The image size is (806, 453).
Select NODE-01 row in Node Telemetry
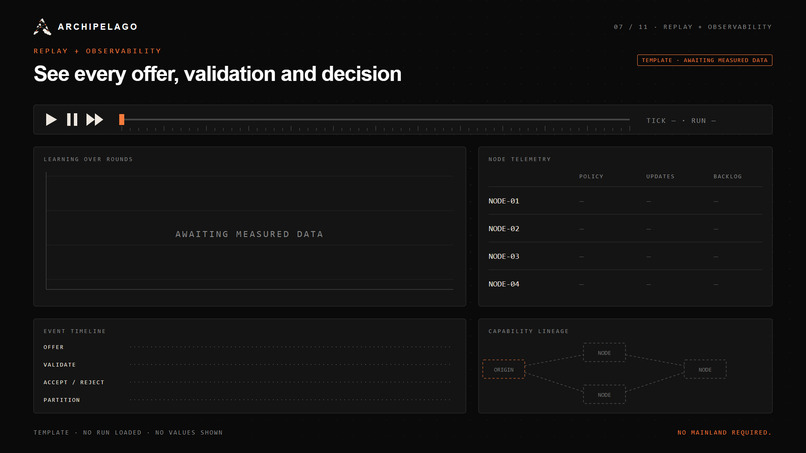[625, 201]
